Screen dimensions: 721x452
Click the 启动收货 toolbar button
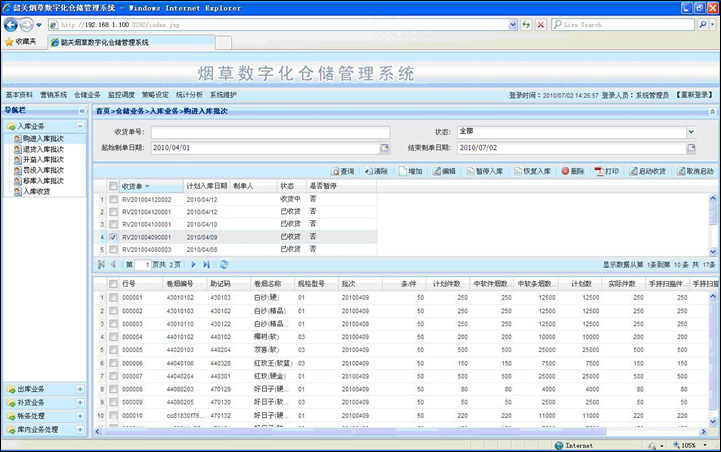coord(648,172)
